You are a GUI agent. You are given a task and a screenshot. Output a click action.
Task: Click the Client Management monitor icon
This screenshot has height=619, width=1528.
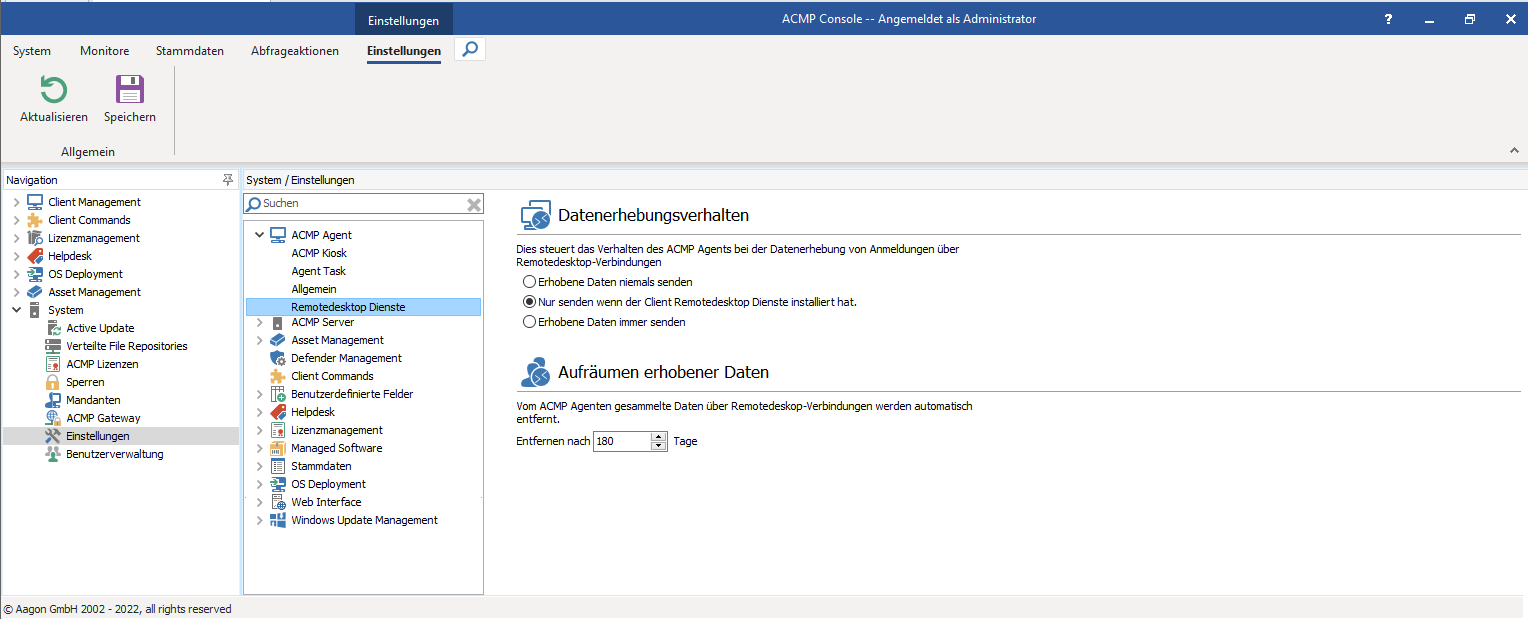[35, 202]
